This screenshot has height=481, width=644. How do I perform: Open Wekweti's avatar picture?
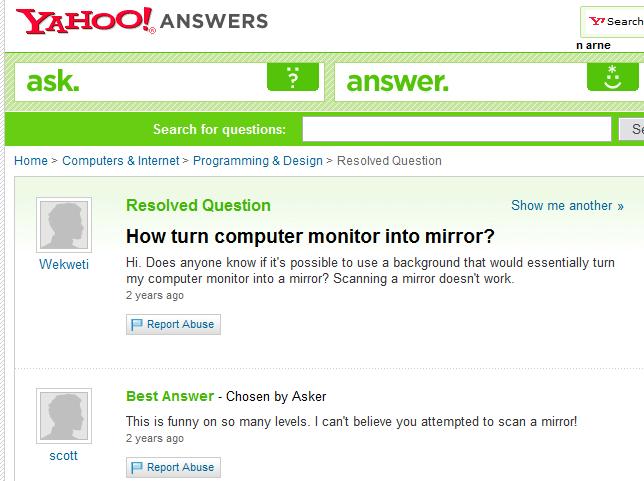click(64, 225)
